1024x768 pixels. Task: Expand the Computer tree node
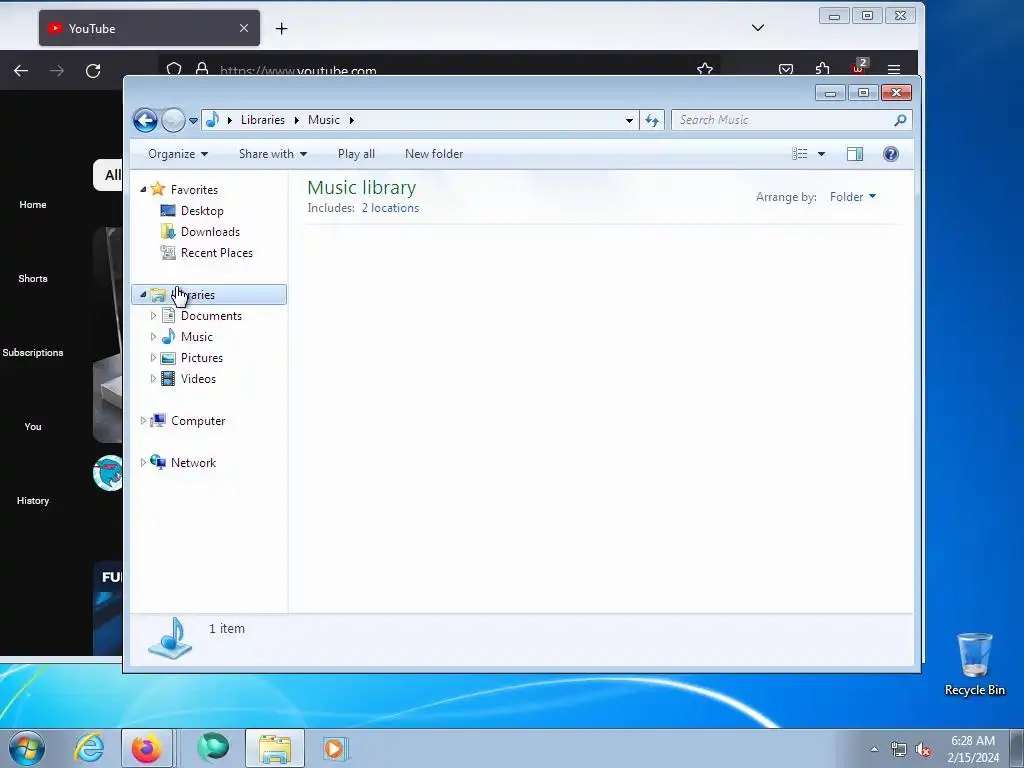tap(143, 421)
